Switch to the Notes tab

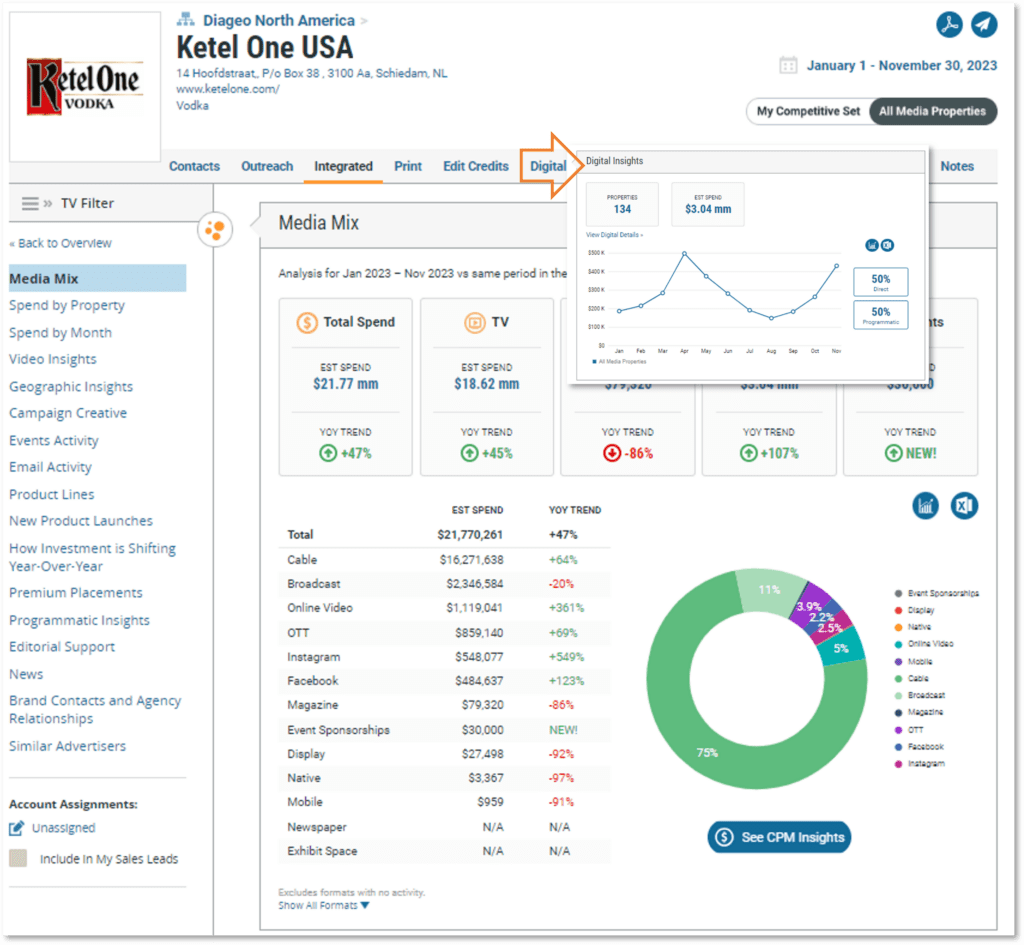click(x=957, y=166)
